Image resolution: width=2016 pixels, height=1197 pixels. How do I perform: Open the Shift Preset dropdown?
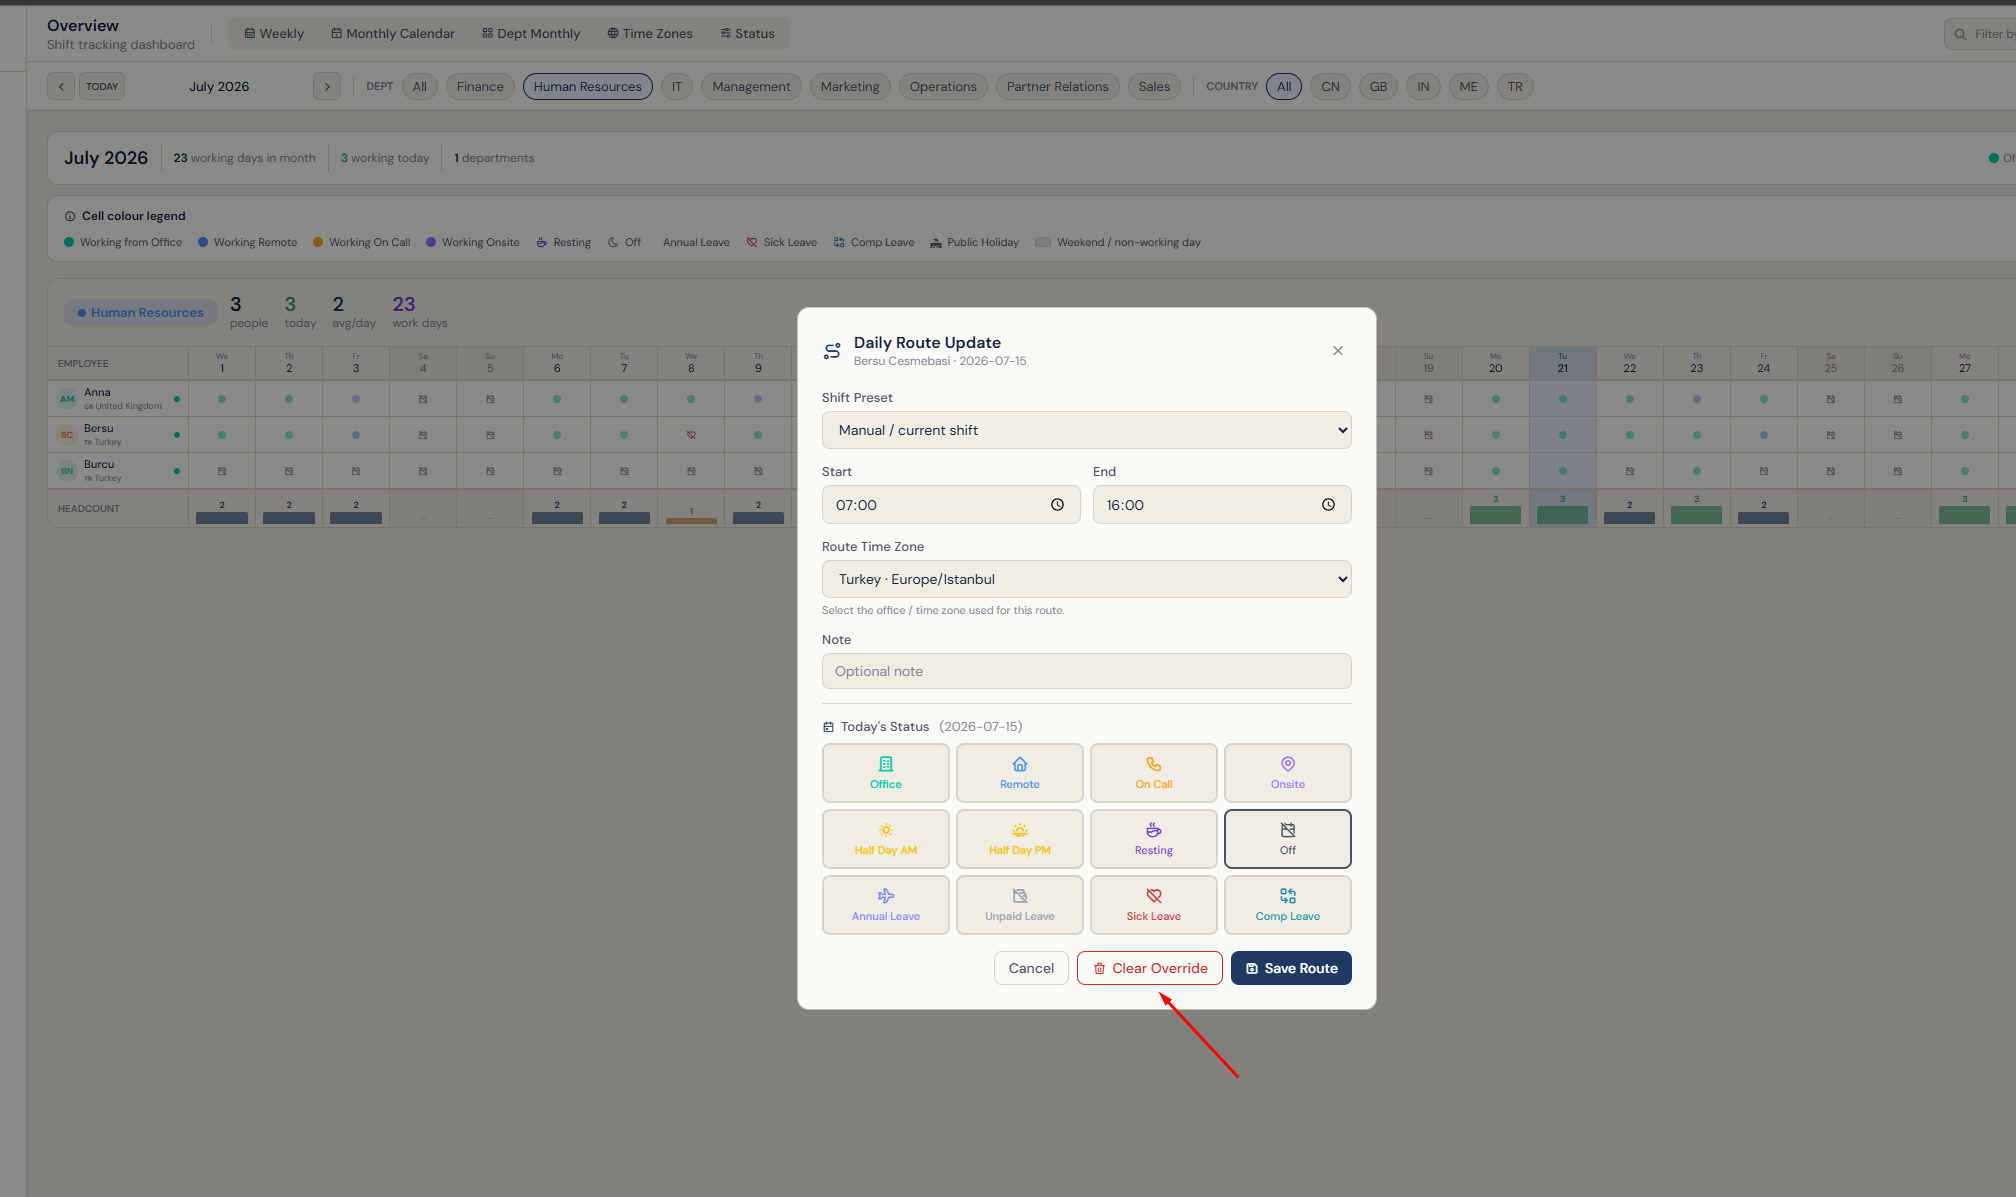(x=1086, y=430)
